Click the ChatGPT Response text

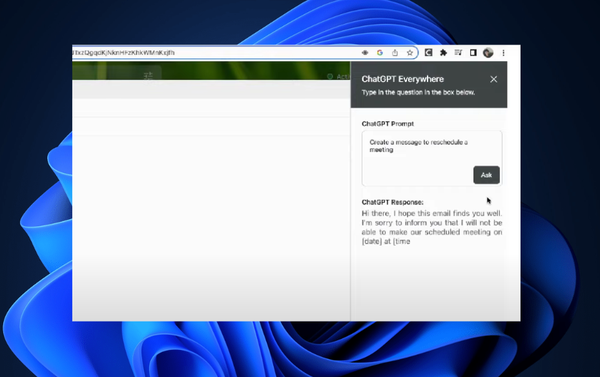click(432, 227)
